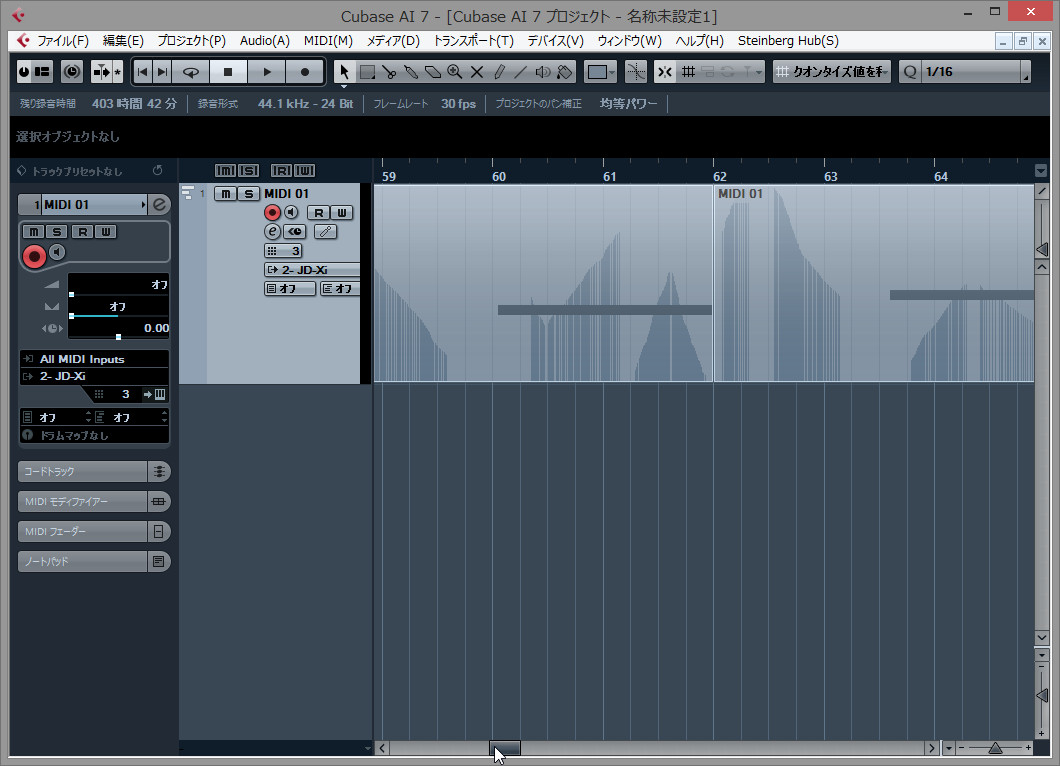This screenshot has height=766, width=1060.
Task: Open the window layout setup button
Action: (x=43, y=72)
